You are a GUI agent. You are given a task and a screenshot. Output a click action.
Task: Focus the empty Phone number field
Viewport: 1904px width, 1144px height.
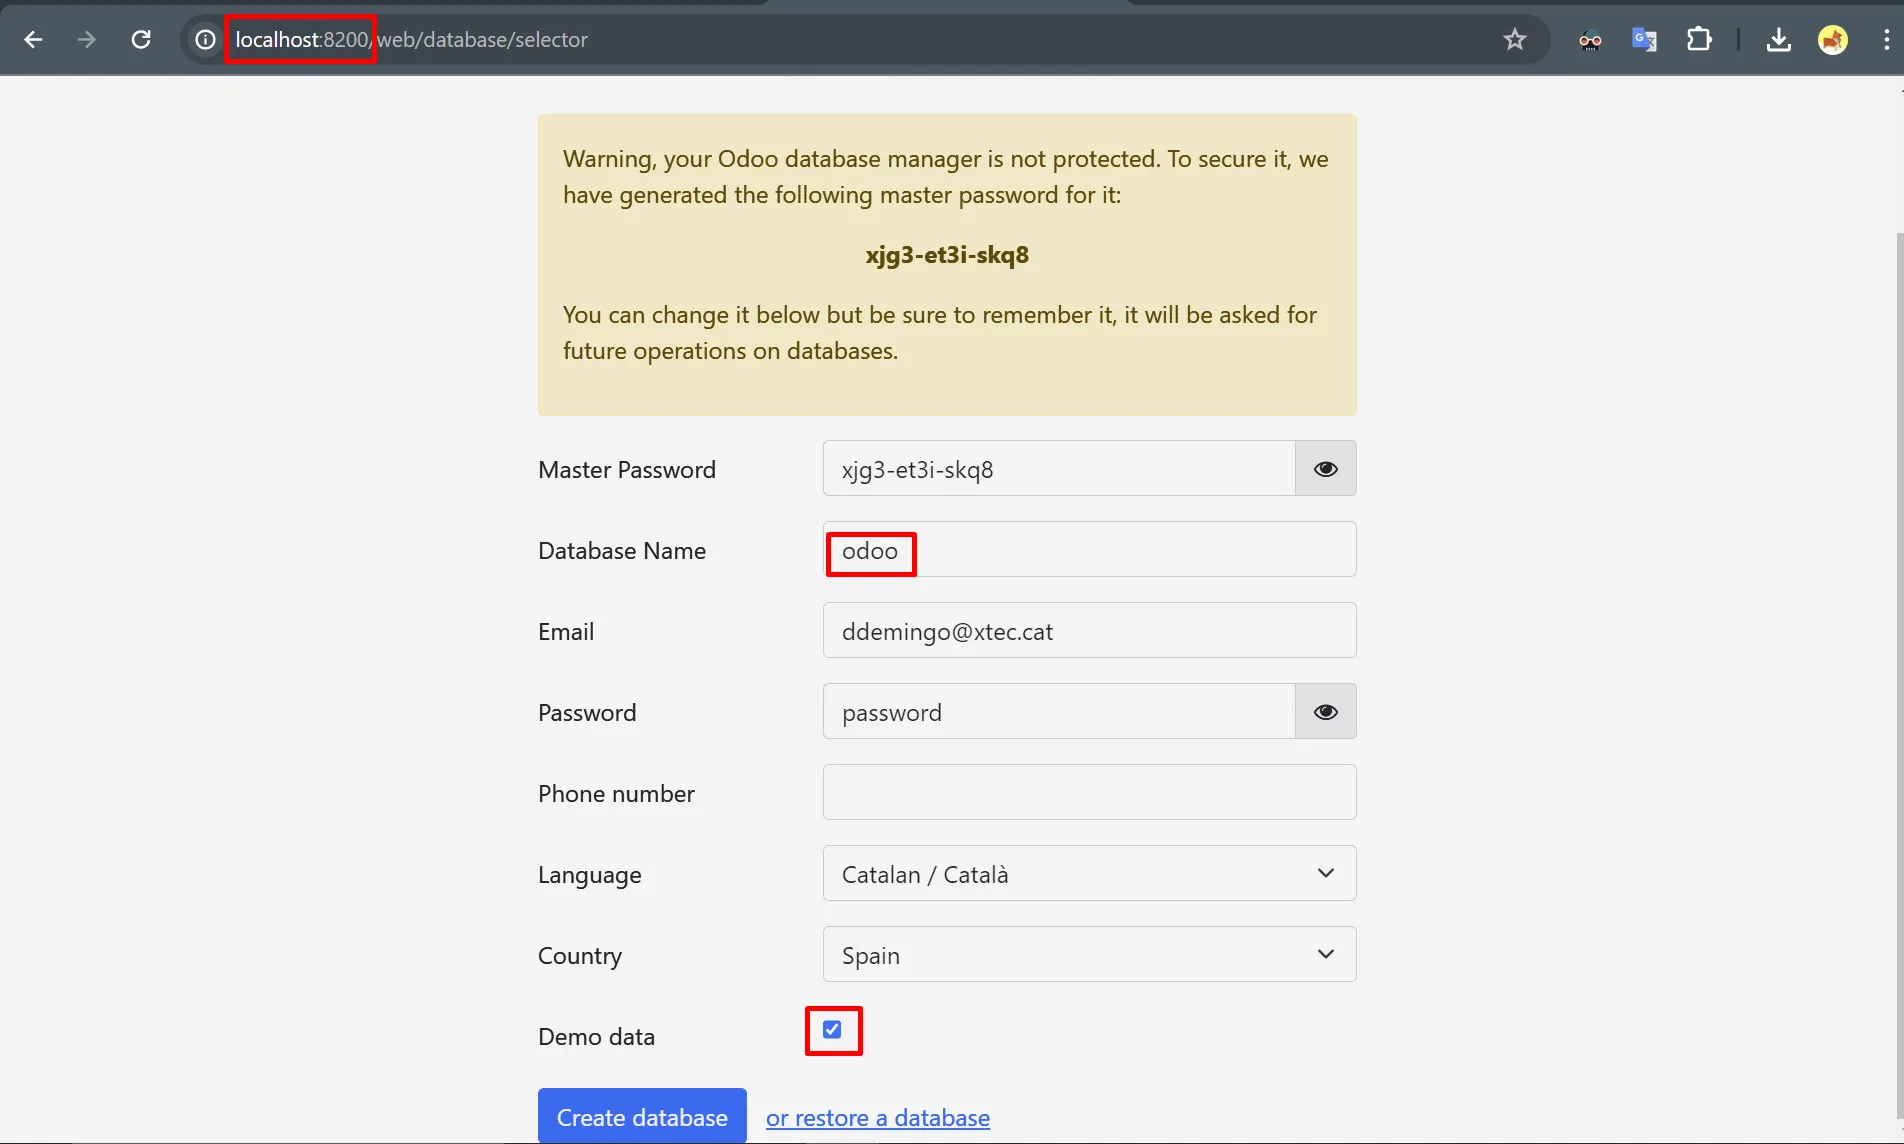coord(1088,792)
